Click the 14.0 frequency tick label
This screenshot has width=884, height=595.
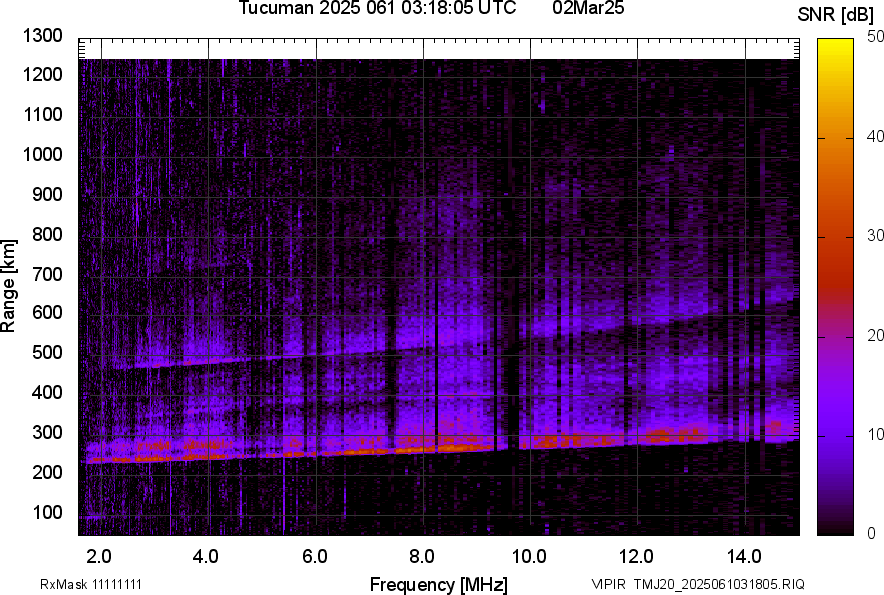744,555
